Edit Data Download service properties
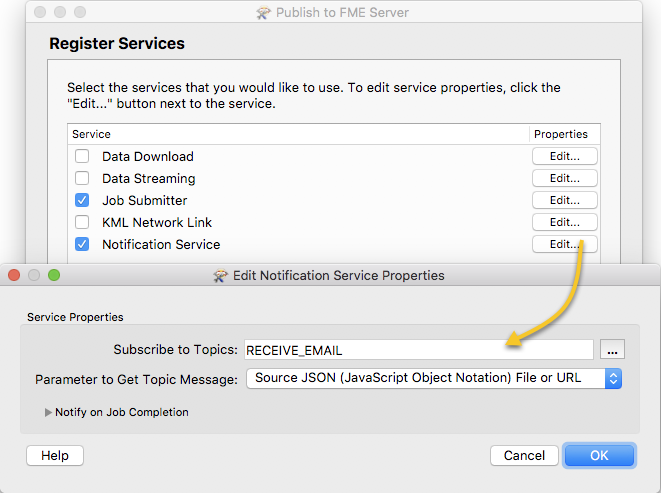This screenshot has height=493, width=661. (x=564, y=156)
